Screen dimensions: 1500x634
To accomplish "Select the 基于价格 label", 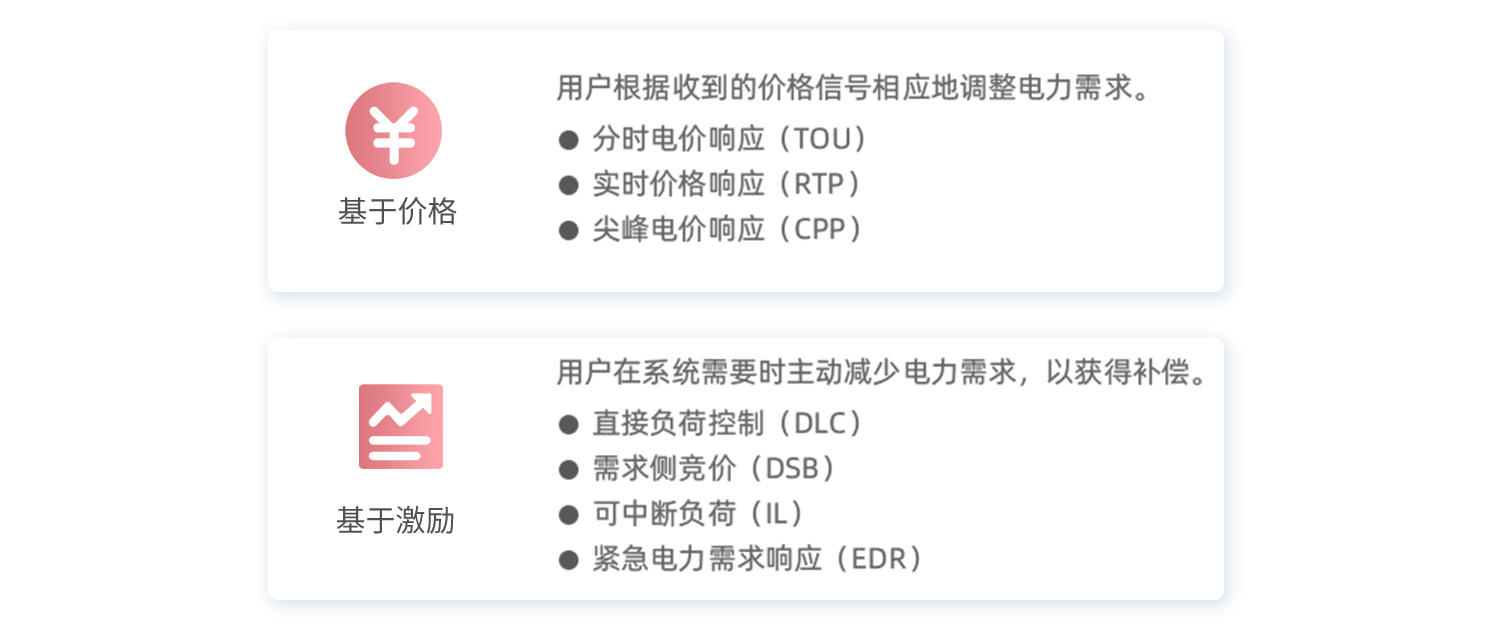I will (x=397, y=212).
